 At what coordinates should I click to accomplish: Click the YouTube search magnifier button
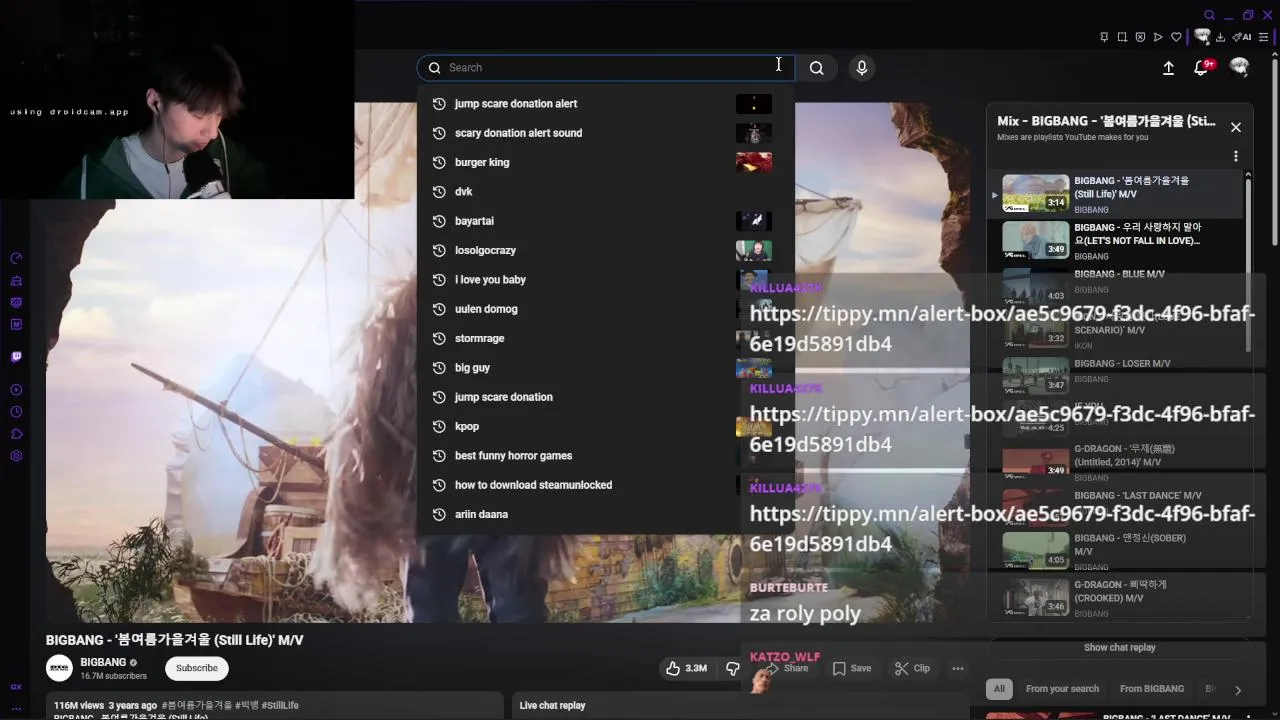817,68
